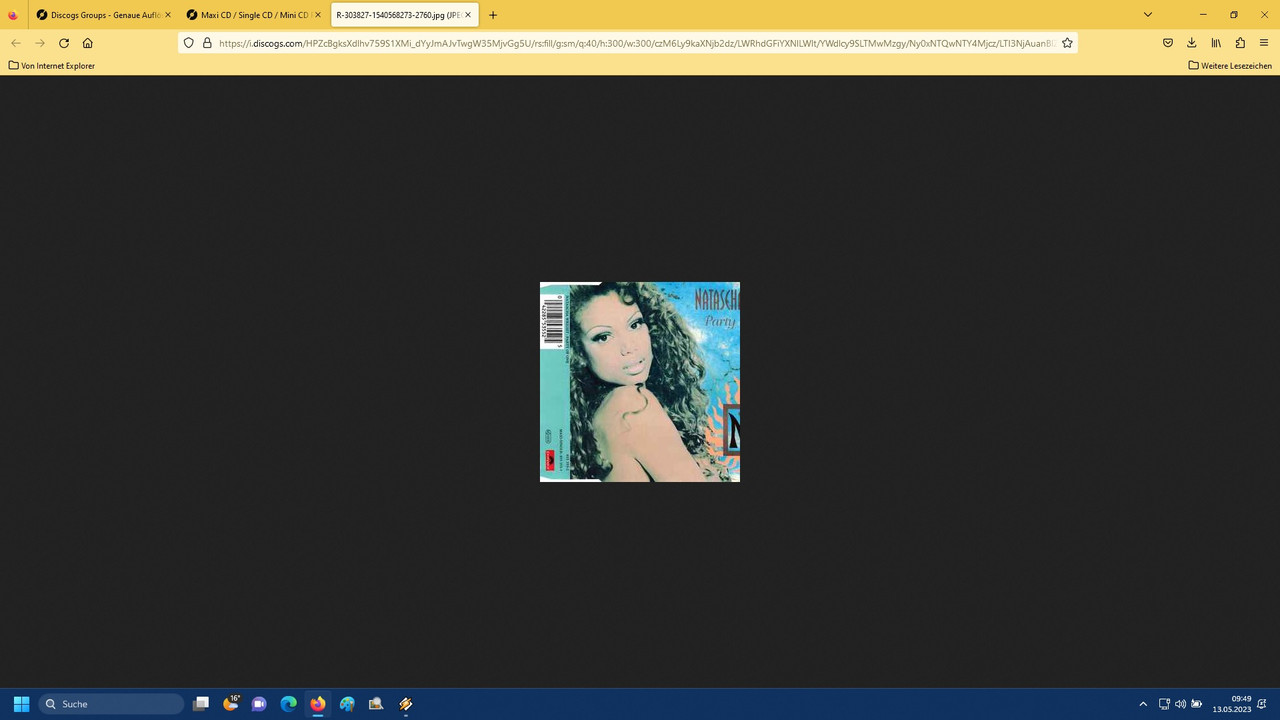
Task: Open the Winamp lightning icon on taskbar
Action: coord(405,704)
